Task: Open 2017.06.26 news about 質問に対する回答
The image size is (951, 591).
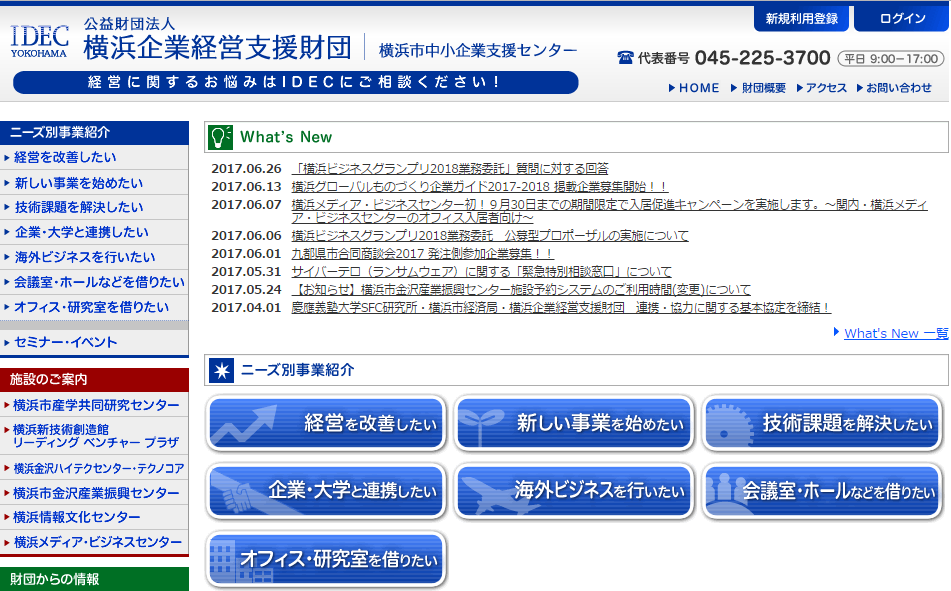Action: point(449,169)
